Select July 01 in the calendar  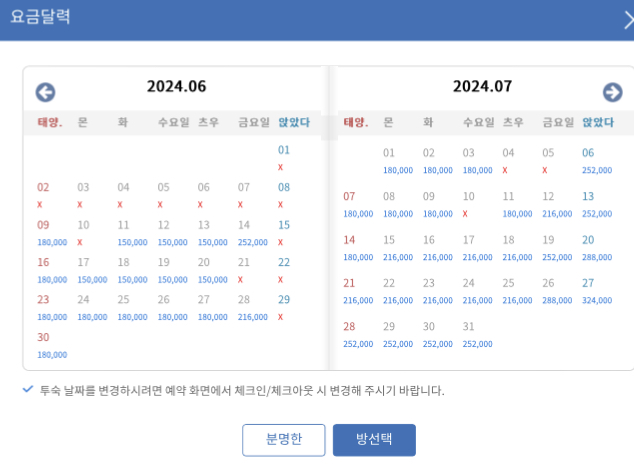[x=398, y=161]
